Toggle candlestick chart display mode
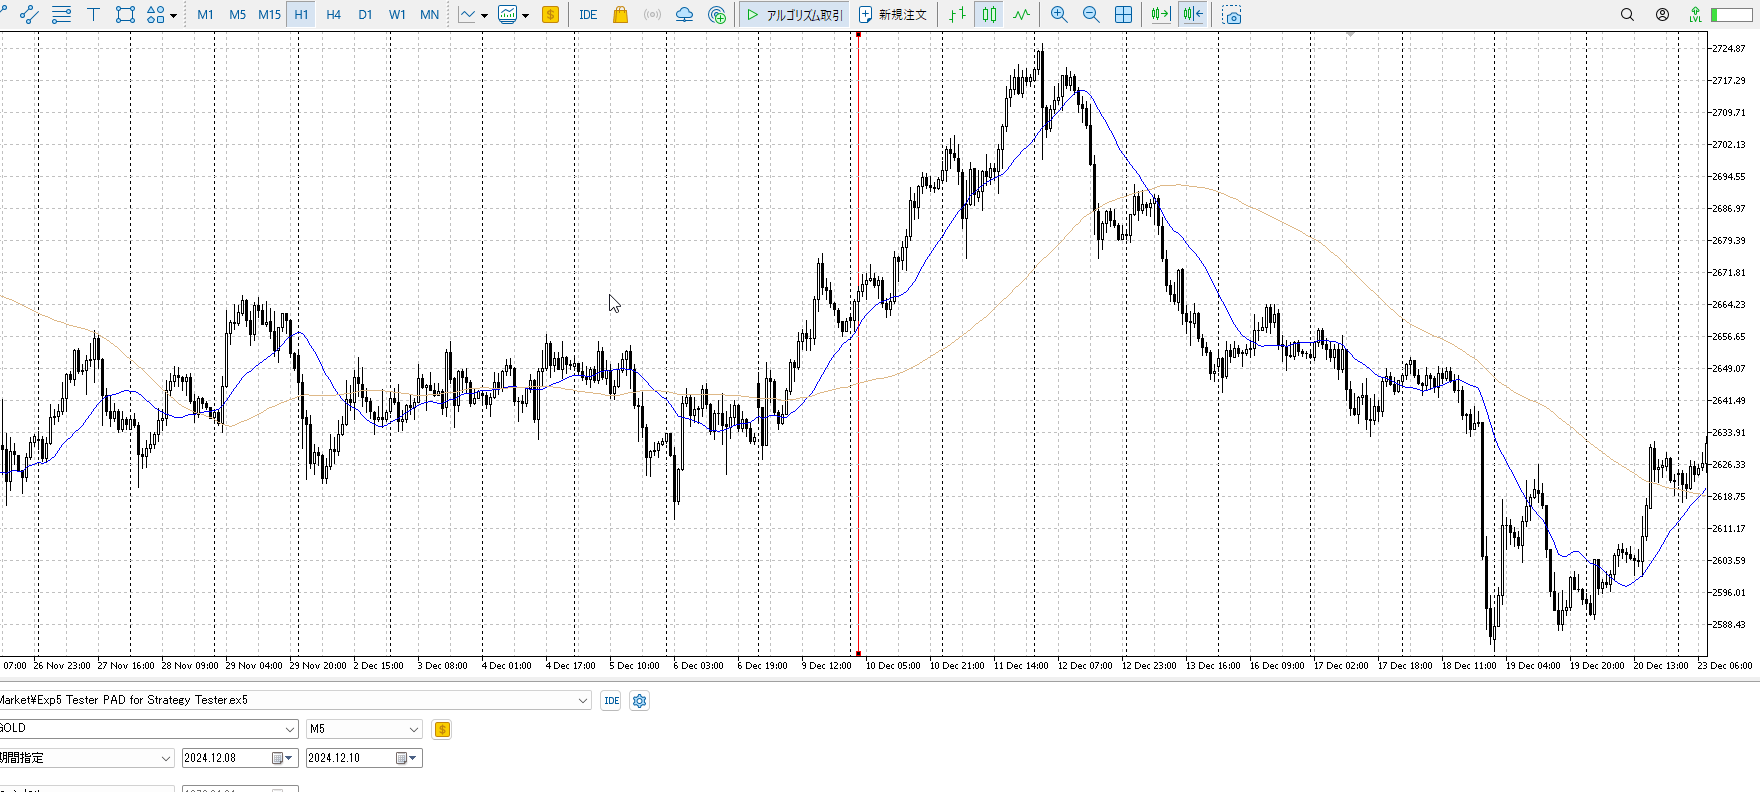The height and width of the screenshot is (792, 1760). coord(989,15)
